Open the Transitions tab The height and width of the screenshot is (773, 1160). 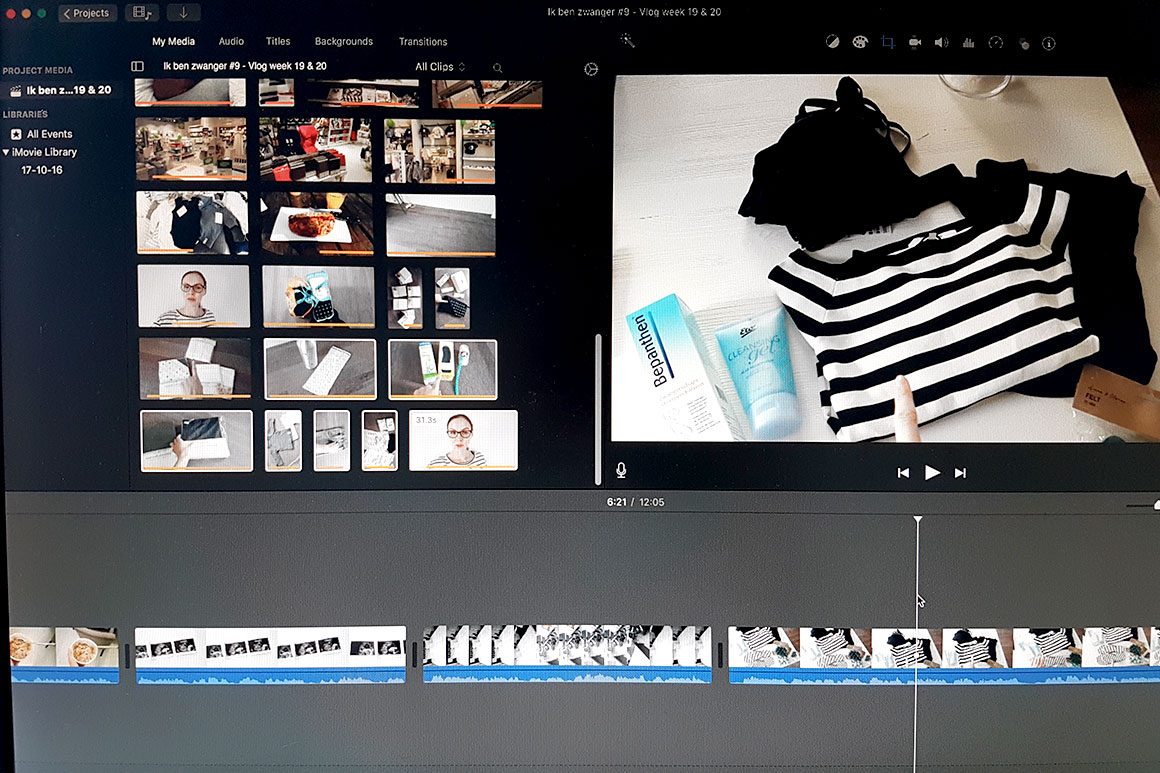(422, 41)
